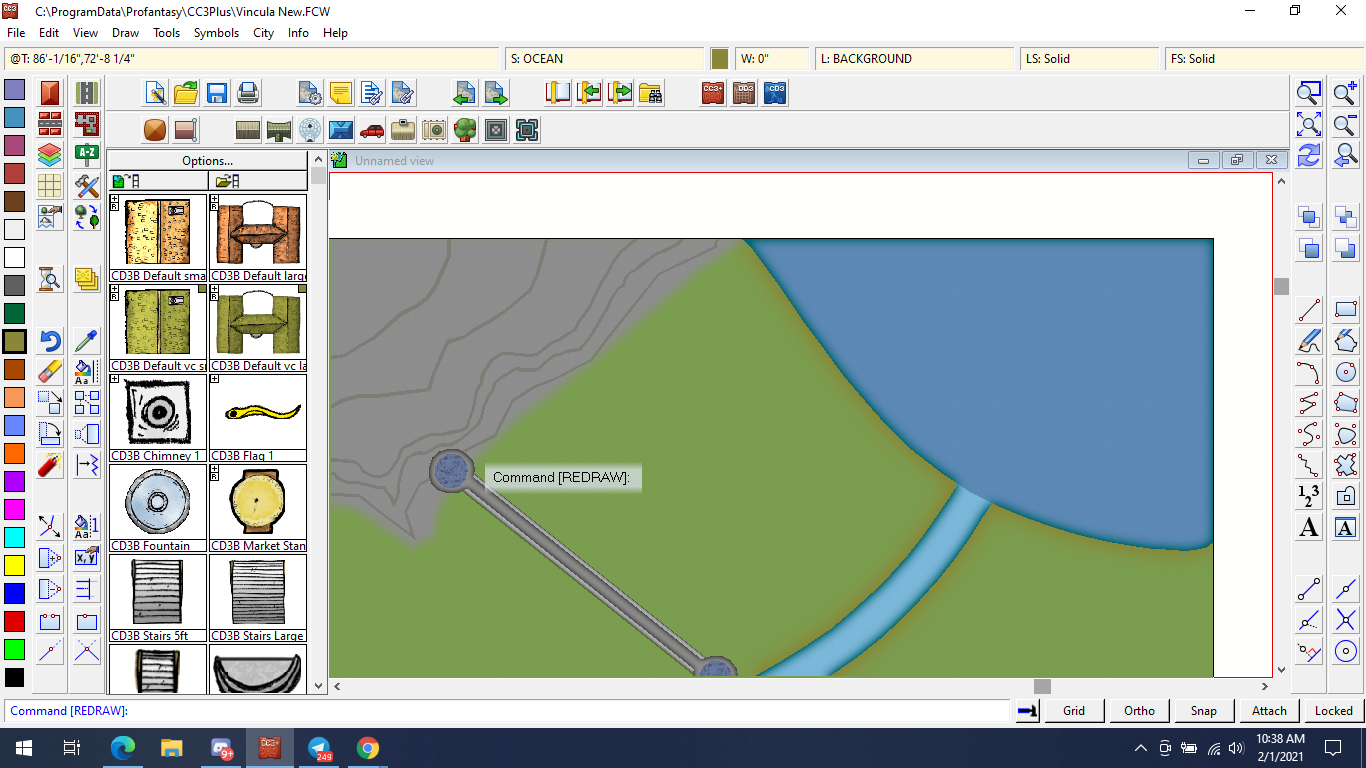This screenshot has height=768, width=1366.
Task: Click the Zoom Extents icon
Action: click(1309, 125)
